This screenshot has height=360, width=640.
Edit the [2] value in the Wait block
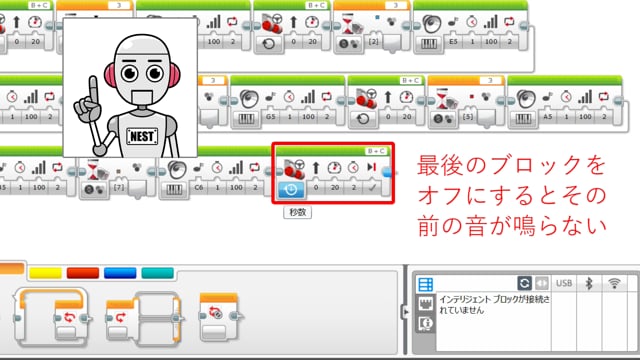tap(373, 42)
